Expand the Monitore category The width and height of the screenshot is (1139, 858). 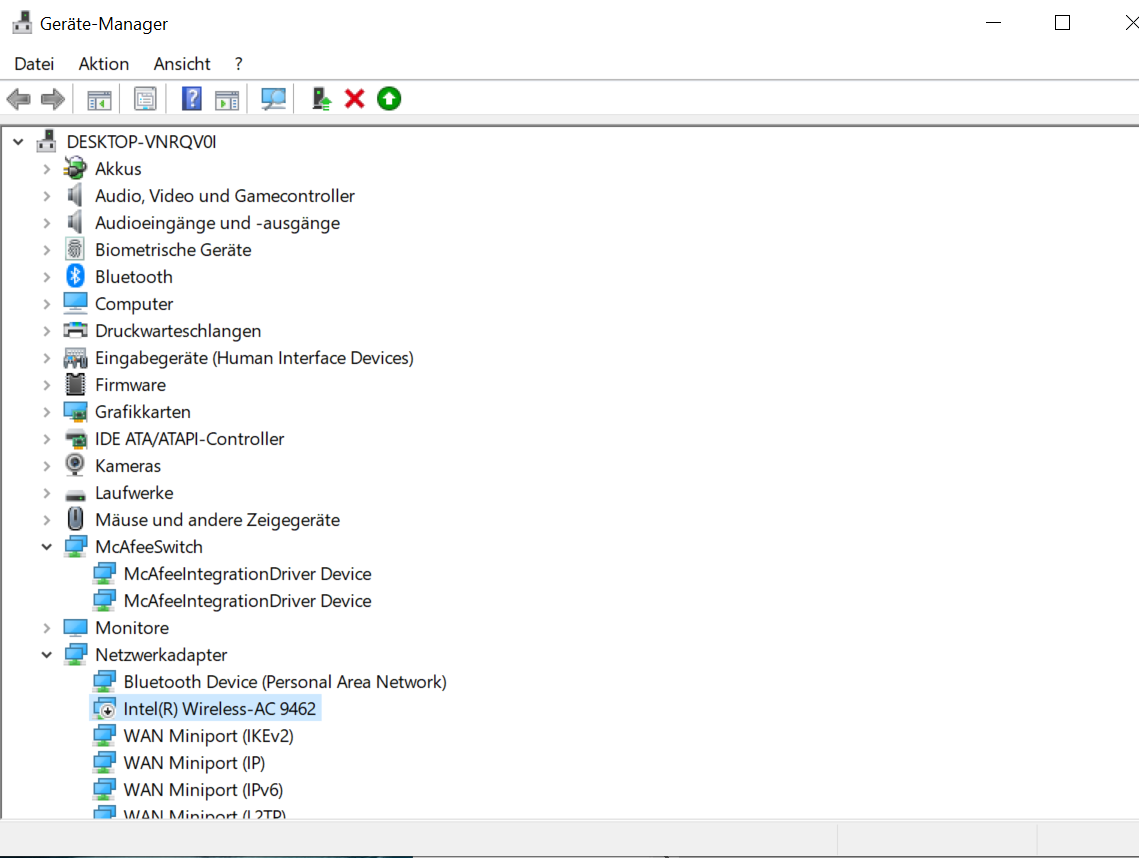[46, 628]
